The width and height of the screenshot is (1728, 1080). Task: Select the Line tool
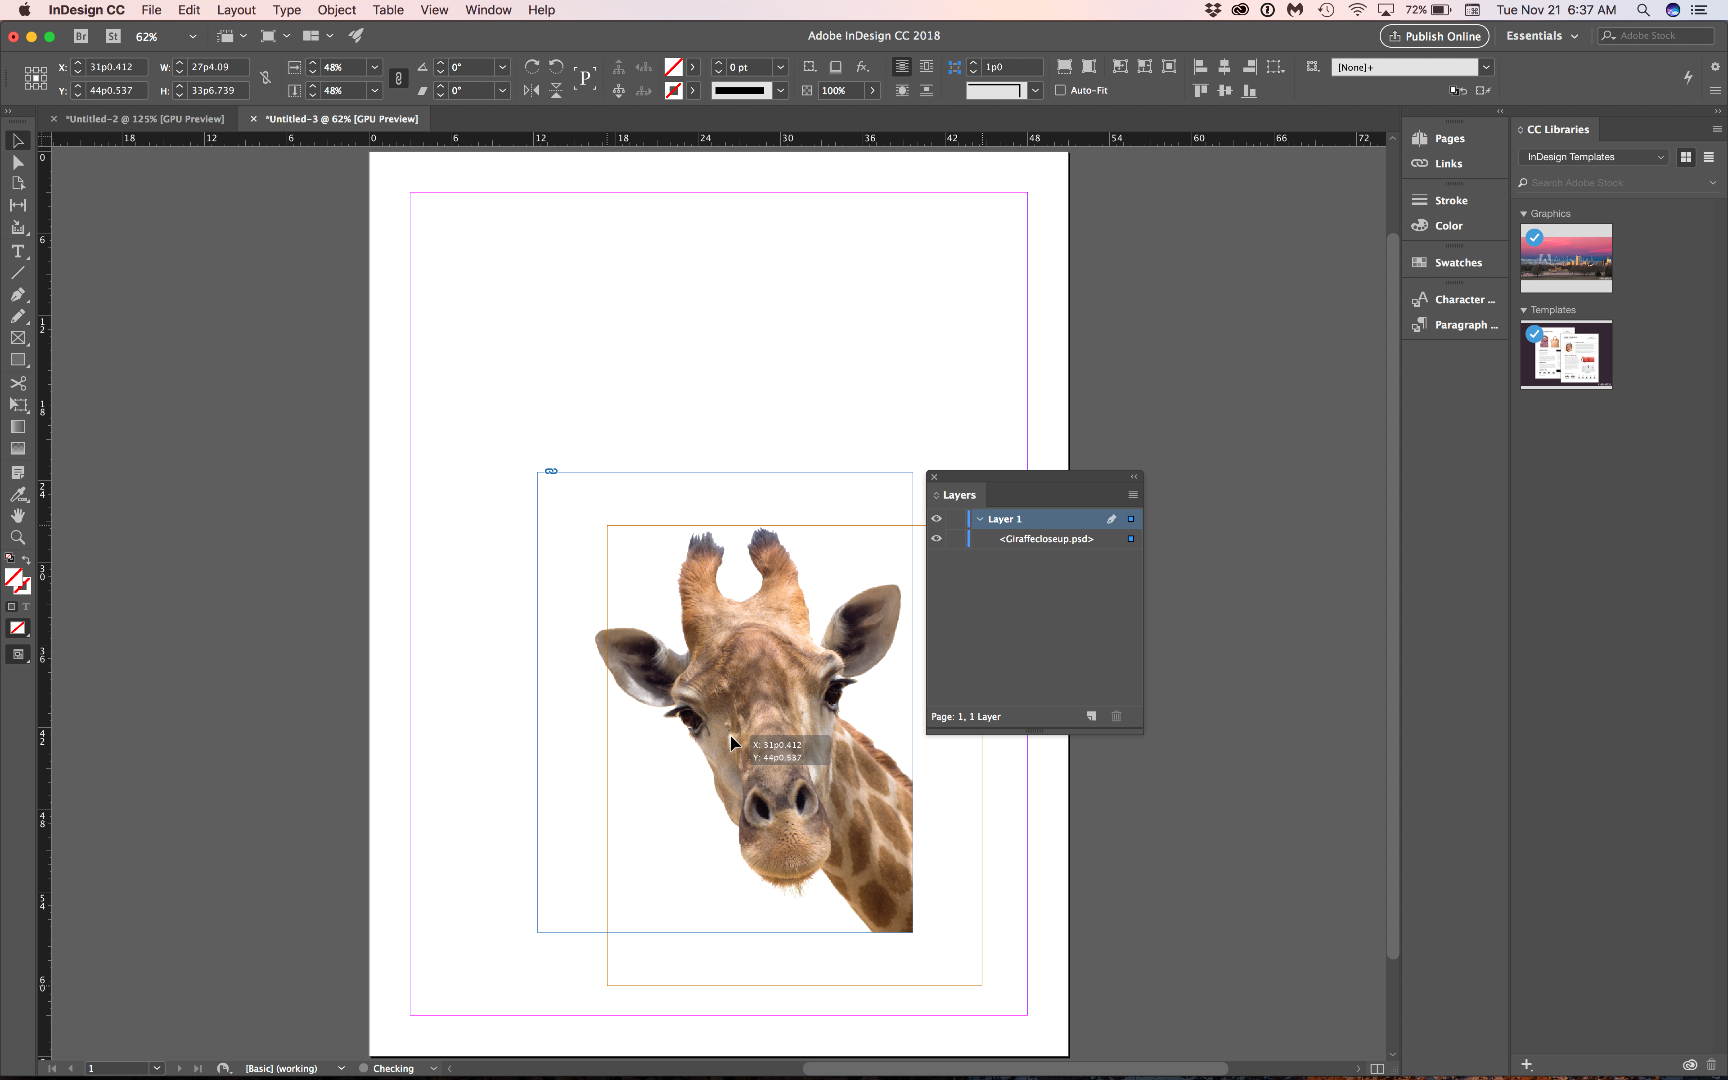[18, 273]
